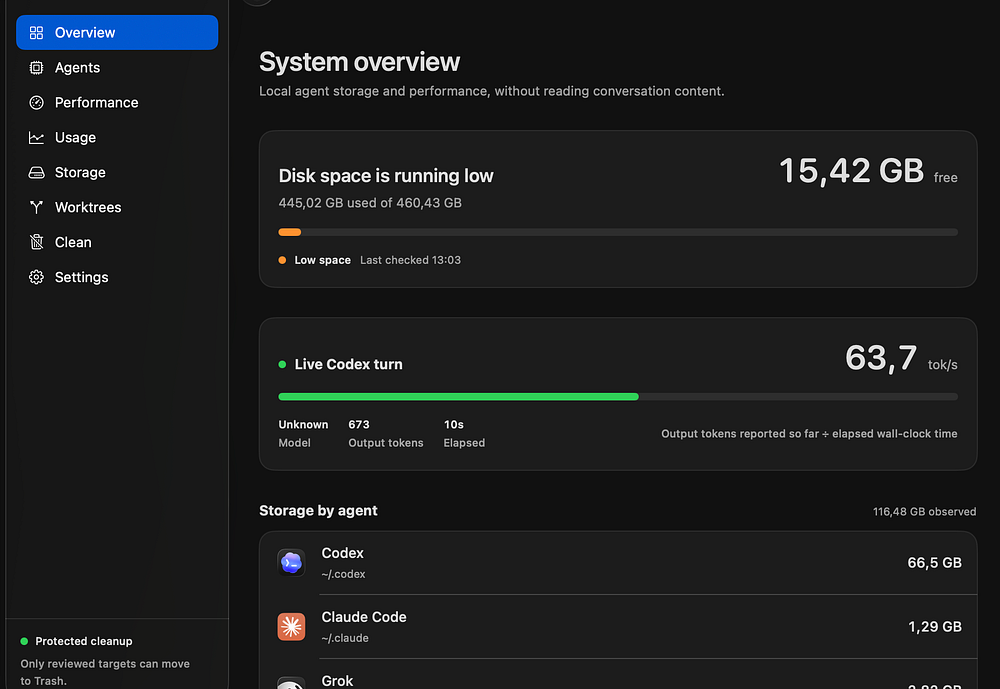Viewport: 1000px width, 689px height.
Task: Click the Settings gear icon
Action: (36, 277)
